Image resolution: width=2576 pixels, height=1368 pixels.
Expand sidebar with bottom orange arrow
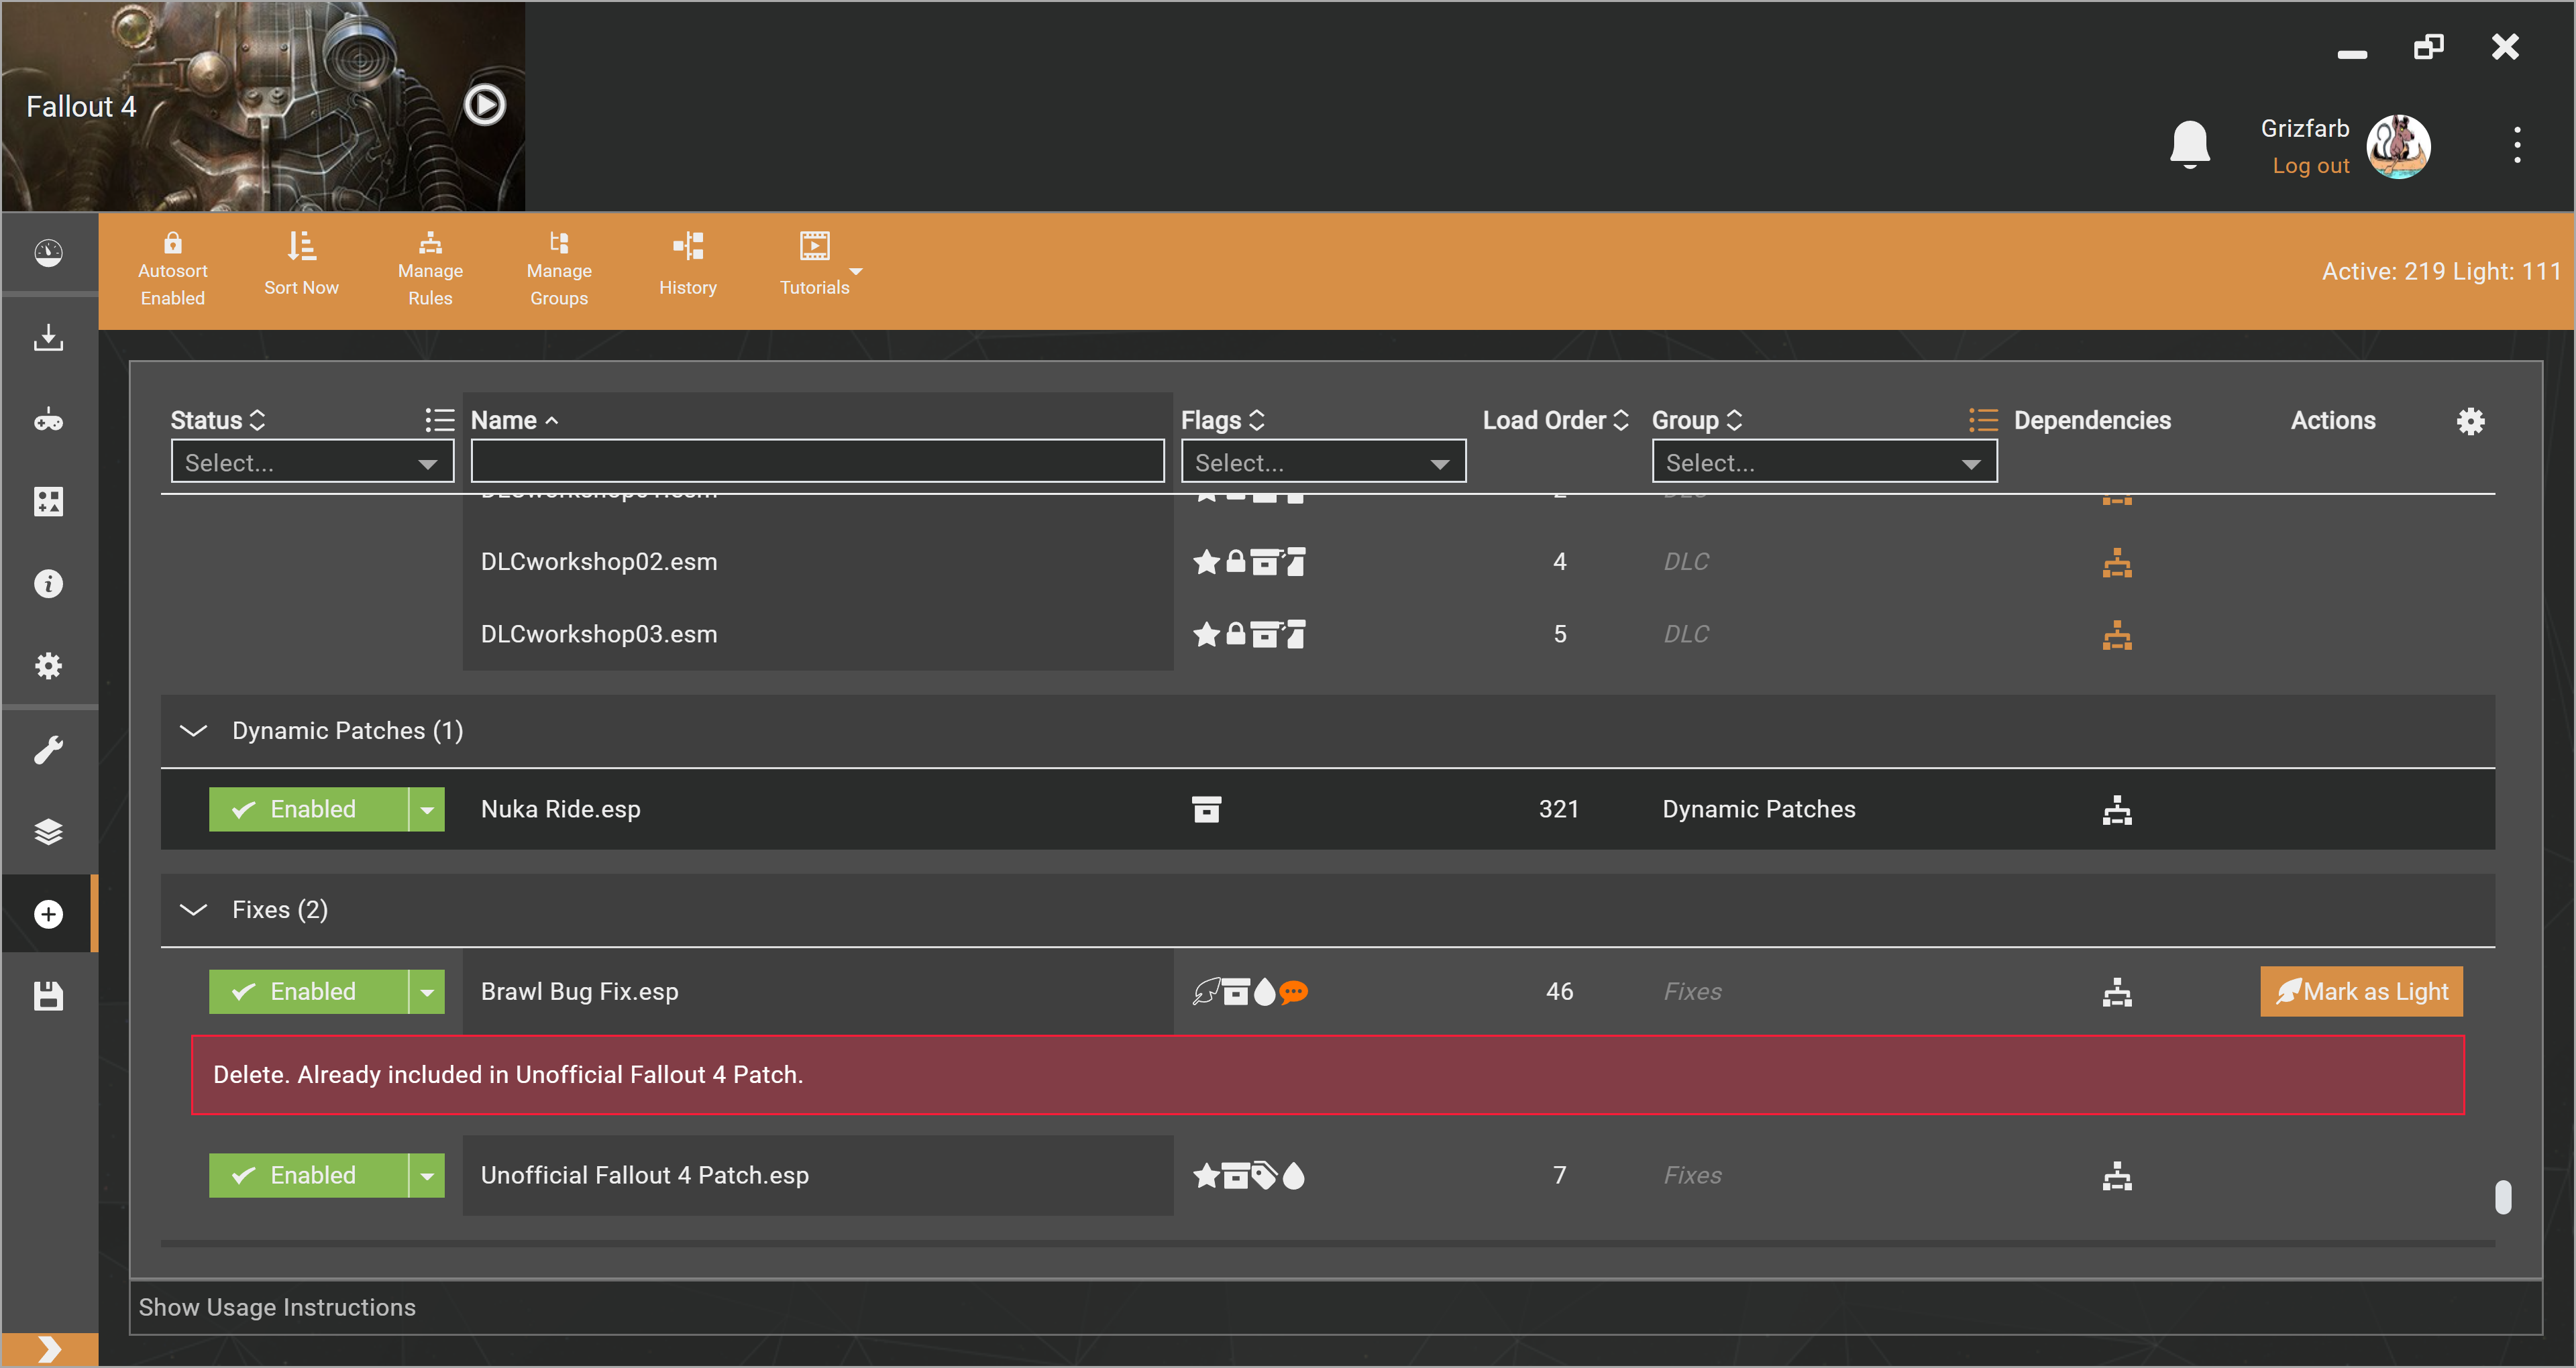click(49, 1349)
